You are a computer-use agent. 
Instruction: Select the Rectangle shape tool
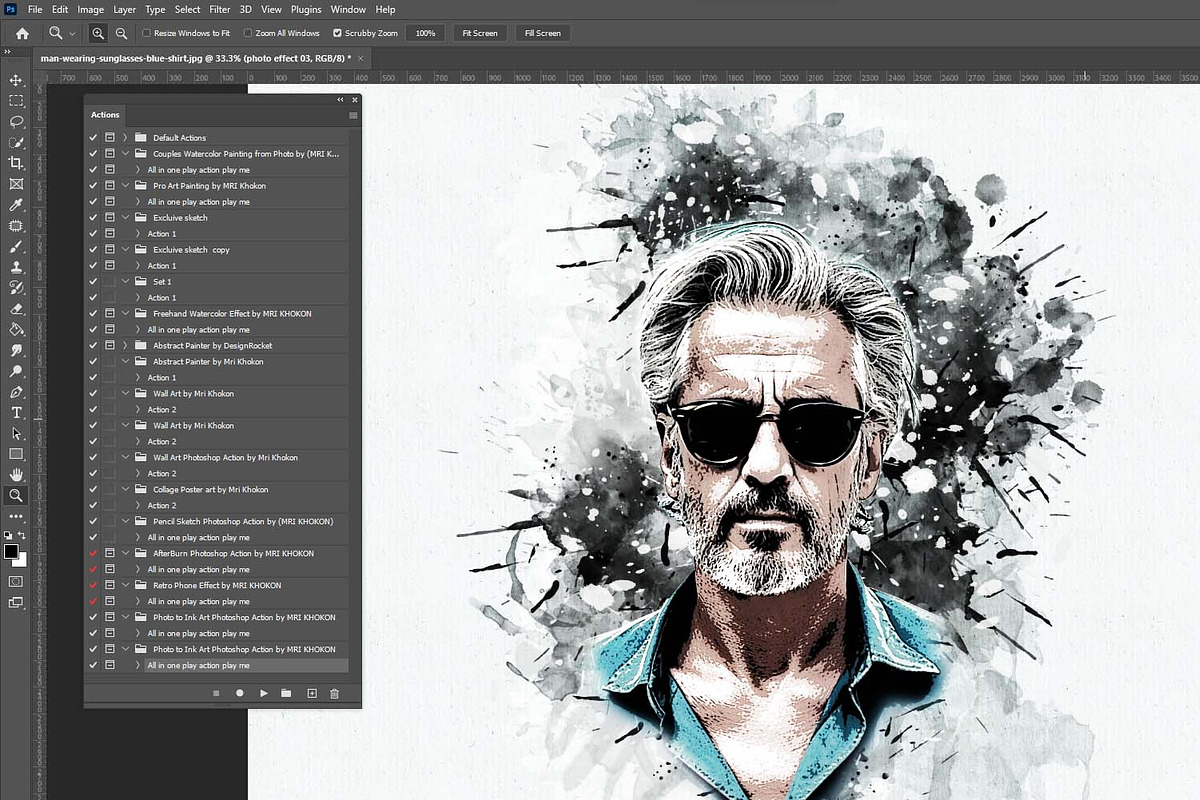pyautogui.click(x=16, y=454)
